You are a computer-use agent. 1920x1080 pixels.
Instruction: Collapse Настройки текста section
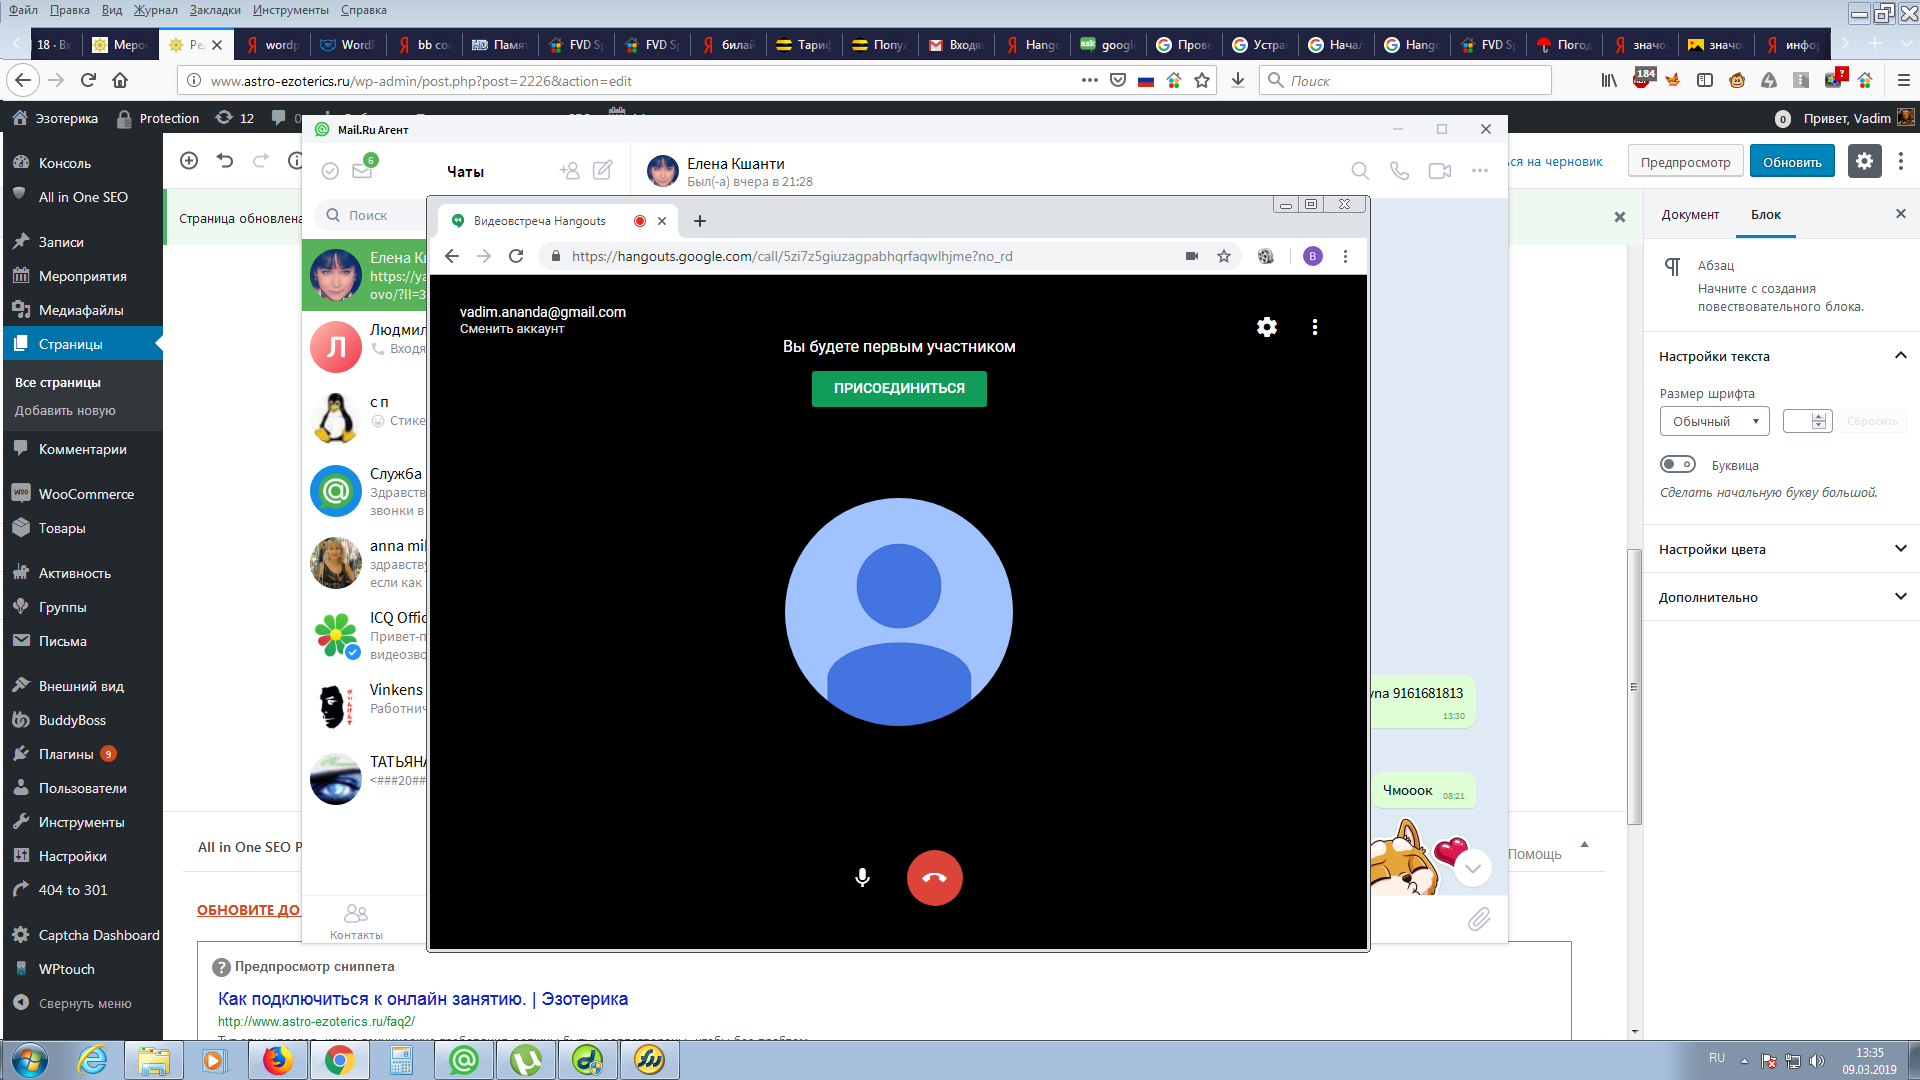coord(1900,356)
